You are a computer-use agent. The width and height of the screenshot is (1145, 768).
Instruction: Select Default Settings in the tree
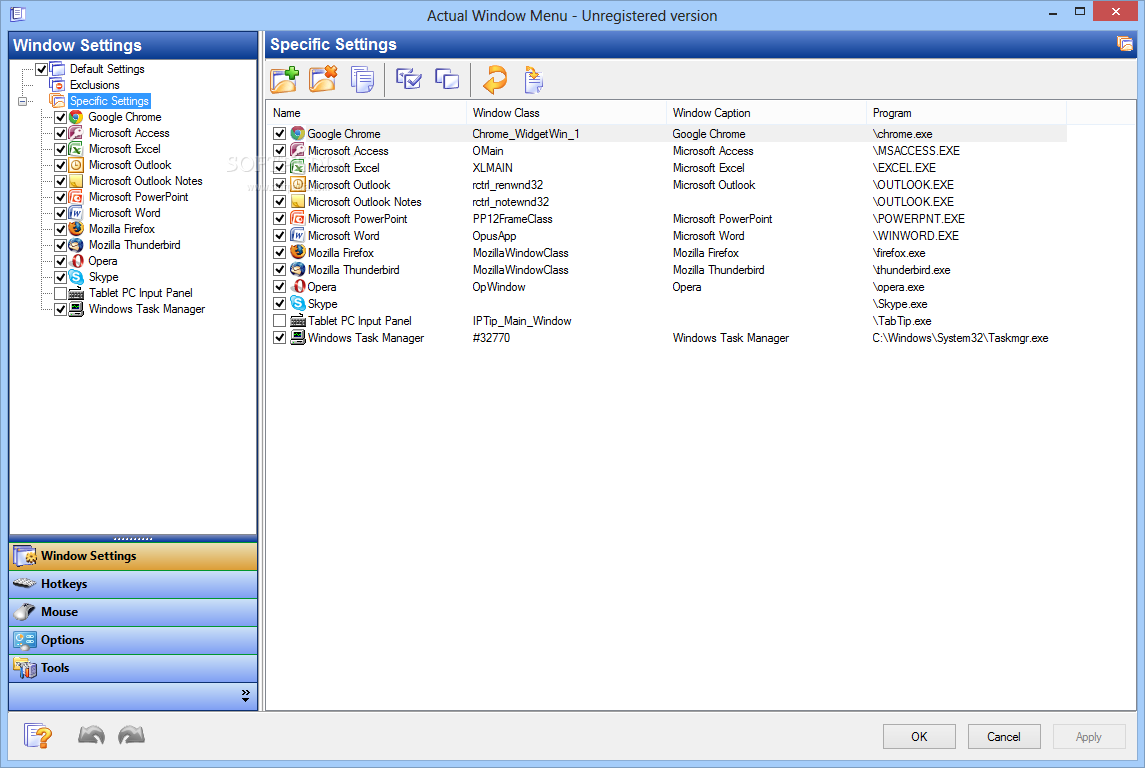[107, 69]
